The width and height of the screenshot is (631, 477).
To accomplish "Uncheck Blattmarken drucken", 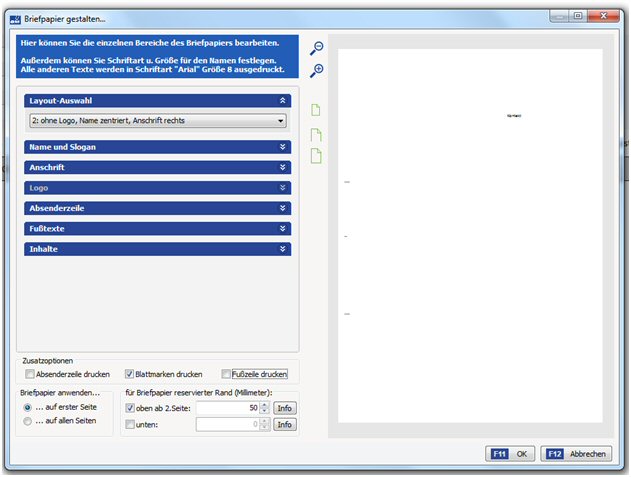I will tap(129, 374).
